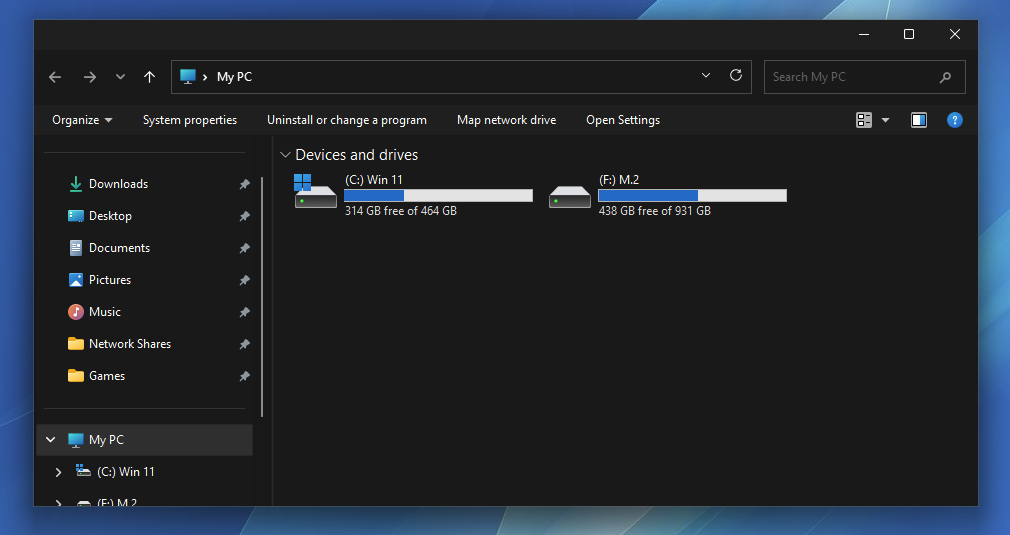Expand address bar breadcrumb chevron before My PC
The width and height of the screenshot is (1010, 535).
(x=205, y=77)
